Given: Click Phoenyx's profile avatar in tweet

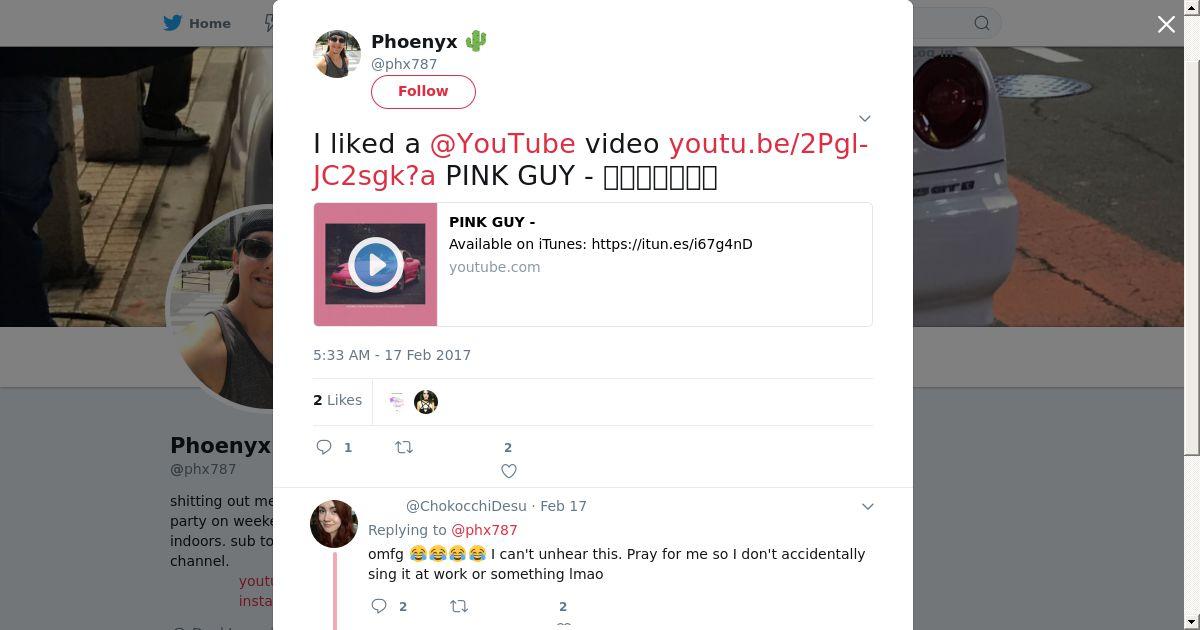Looking at the screenshot, I should pyautogui.click(x=337, y=54).
